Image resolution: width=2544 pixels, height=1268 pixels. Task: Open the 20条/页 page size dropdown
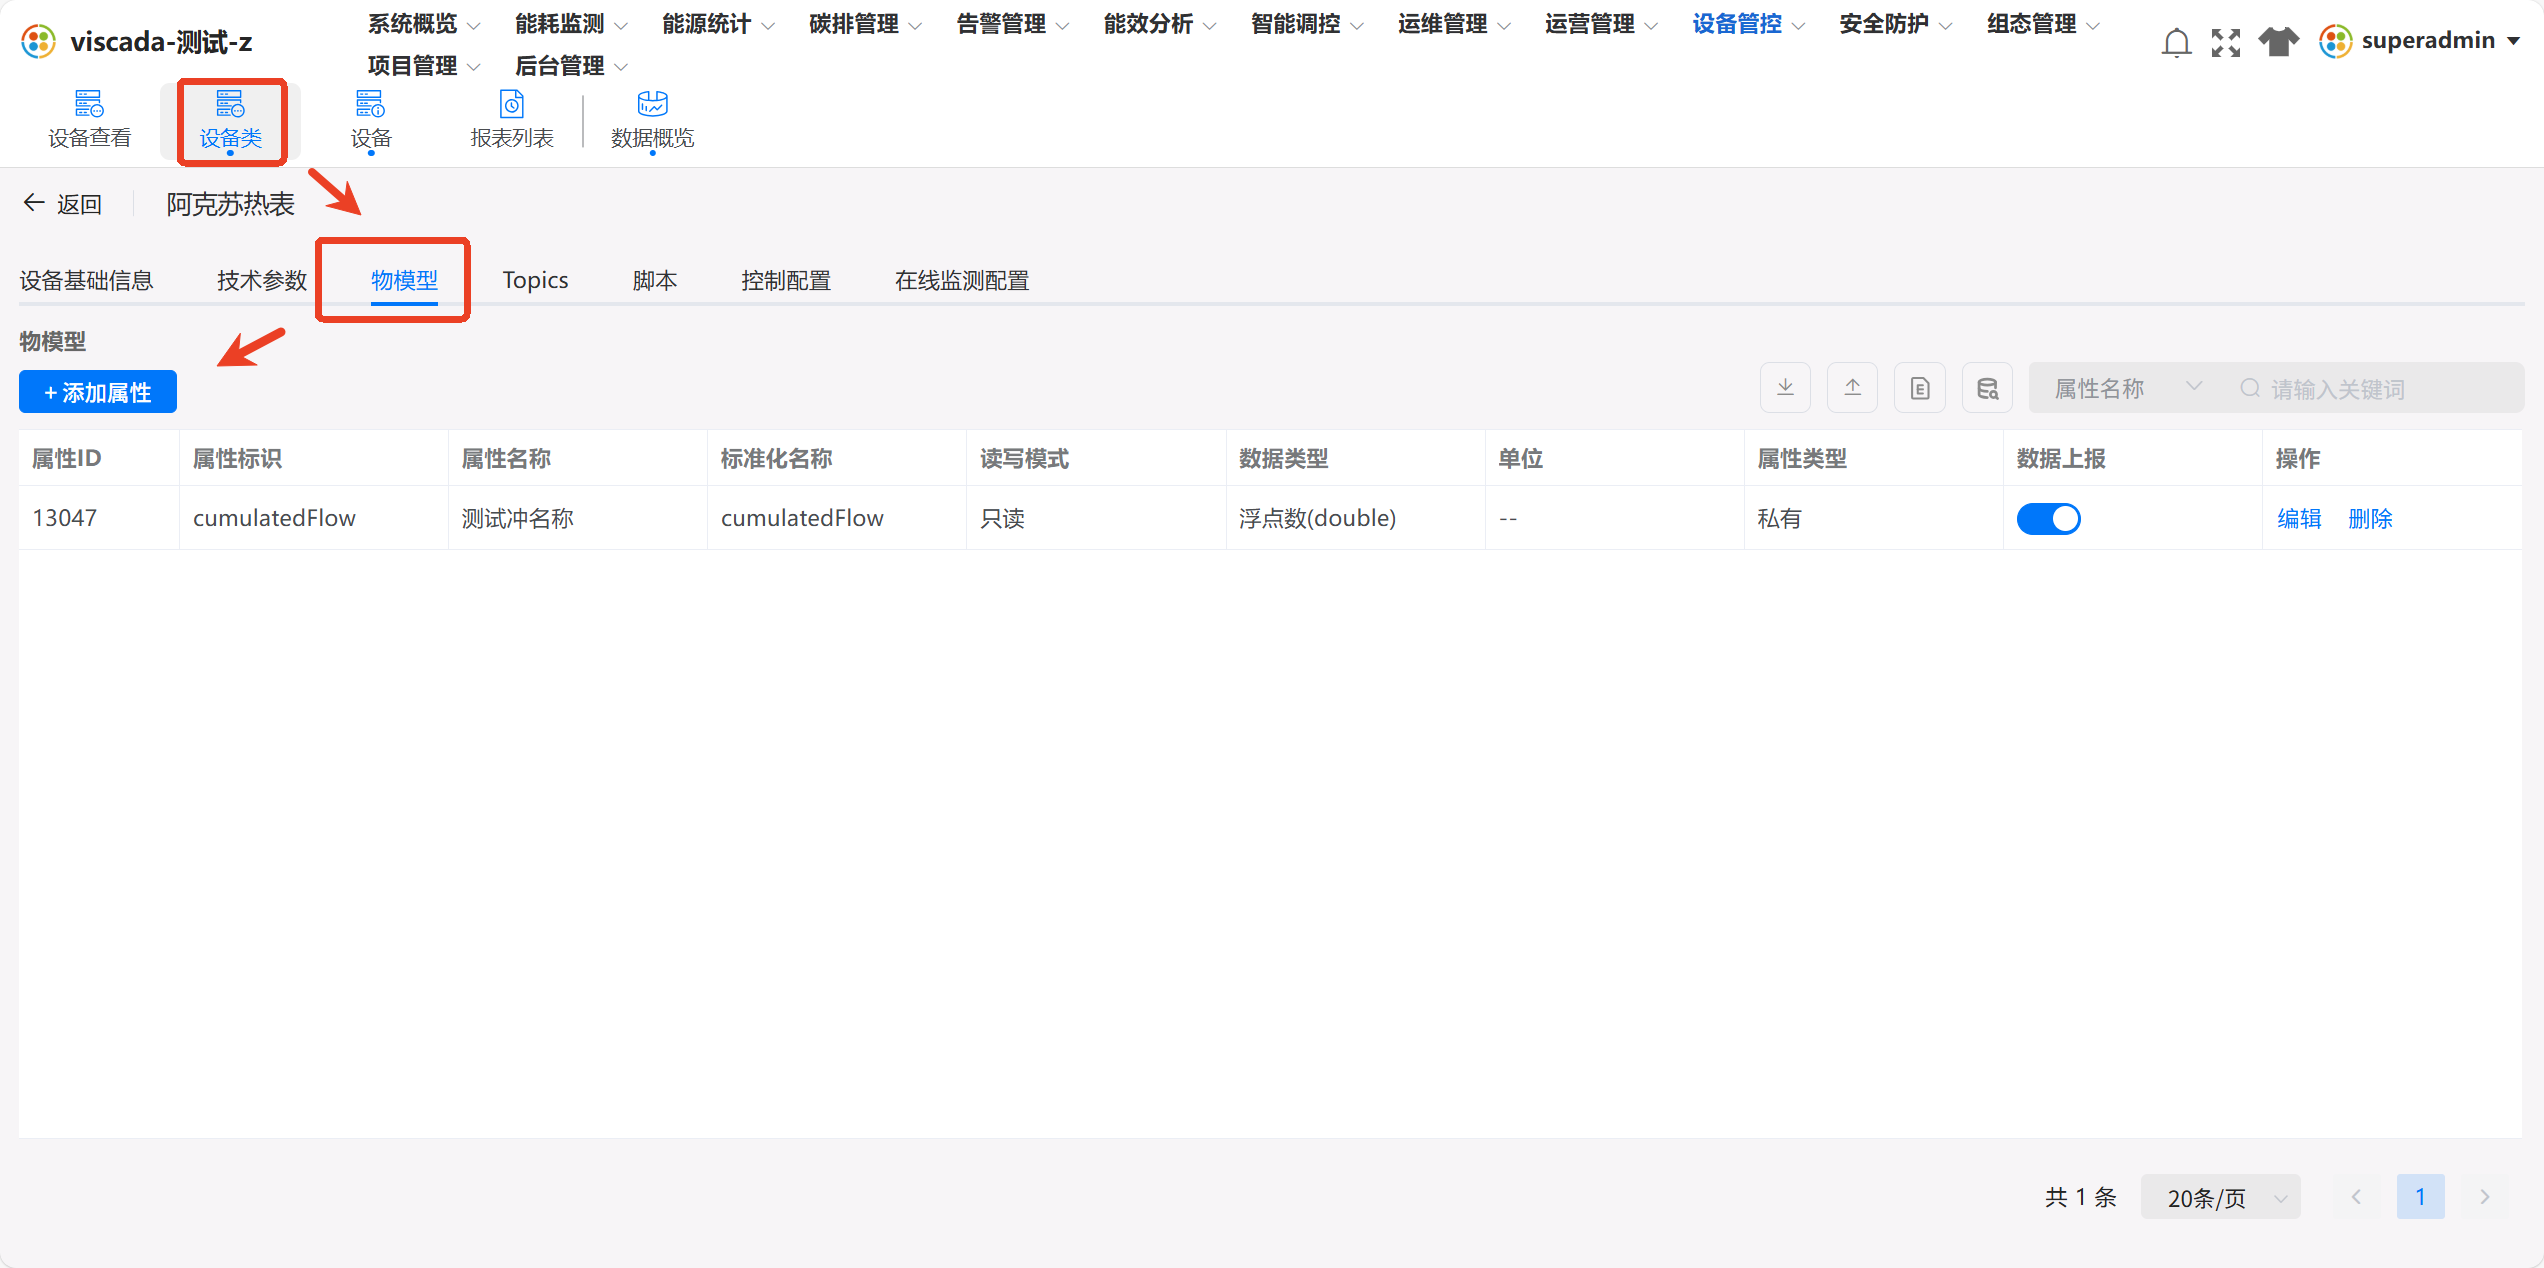[x=2220, y=1197]
